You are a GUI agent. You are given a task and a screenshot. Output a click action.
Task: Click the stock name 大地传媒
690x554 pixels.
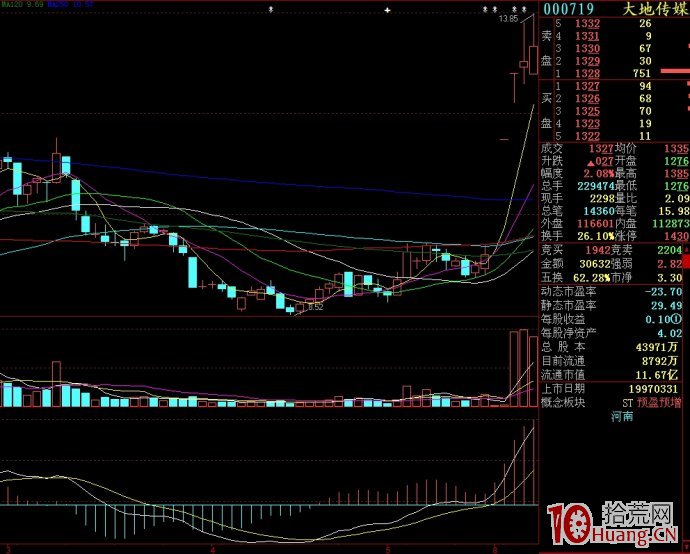tap(655, 8)
